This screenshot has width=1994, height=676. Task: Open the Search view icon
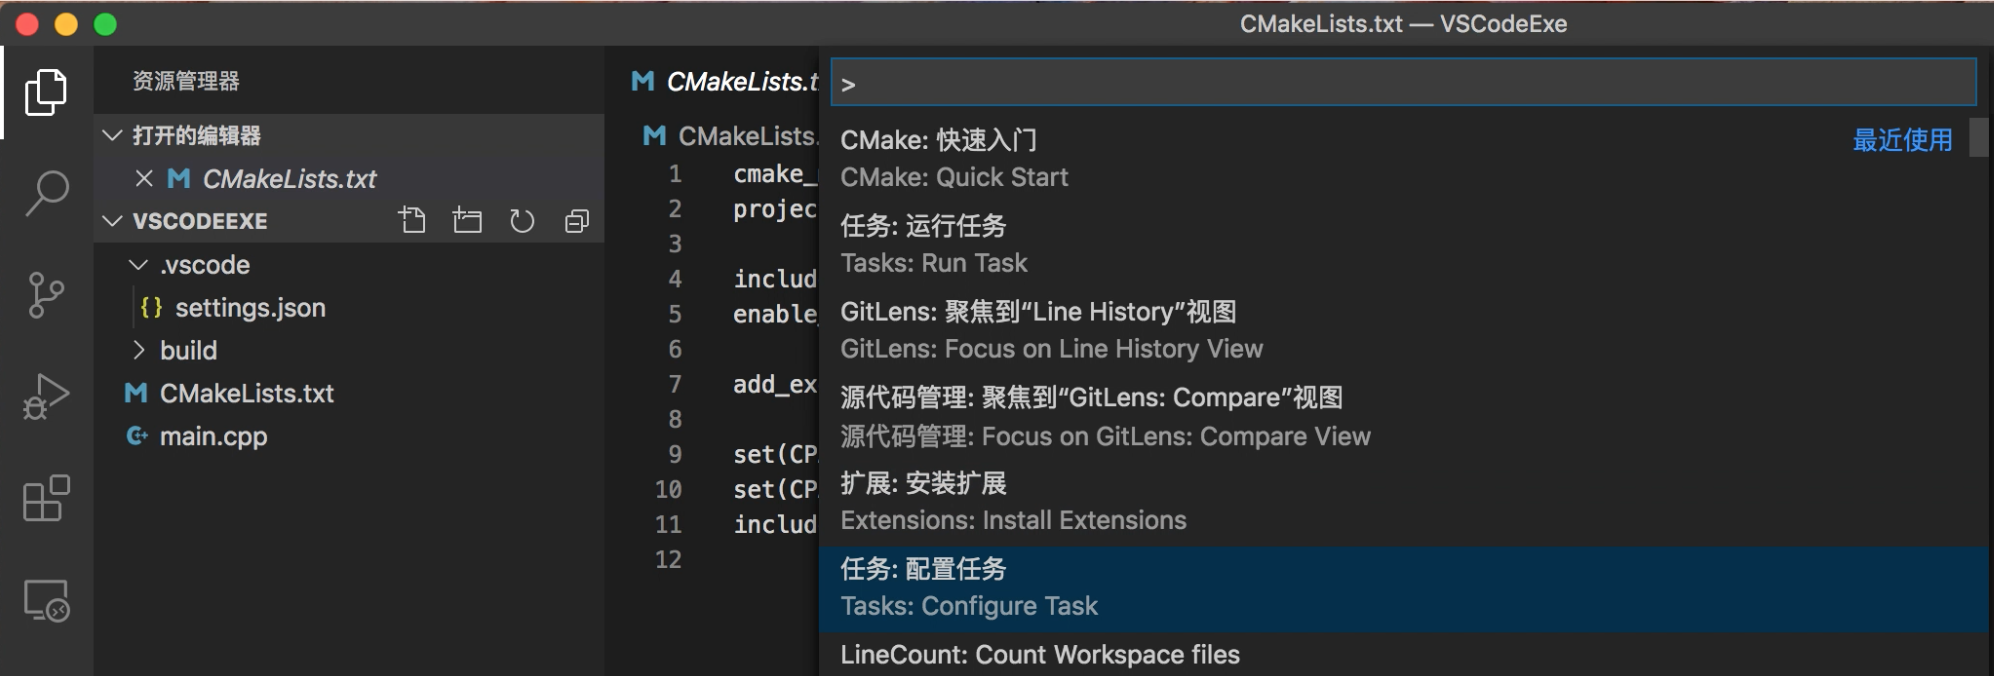pyautogui.click(x=46, y=193)
